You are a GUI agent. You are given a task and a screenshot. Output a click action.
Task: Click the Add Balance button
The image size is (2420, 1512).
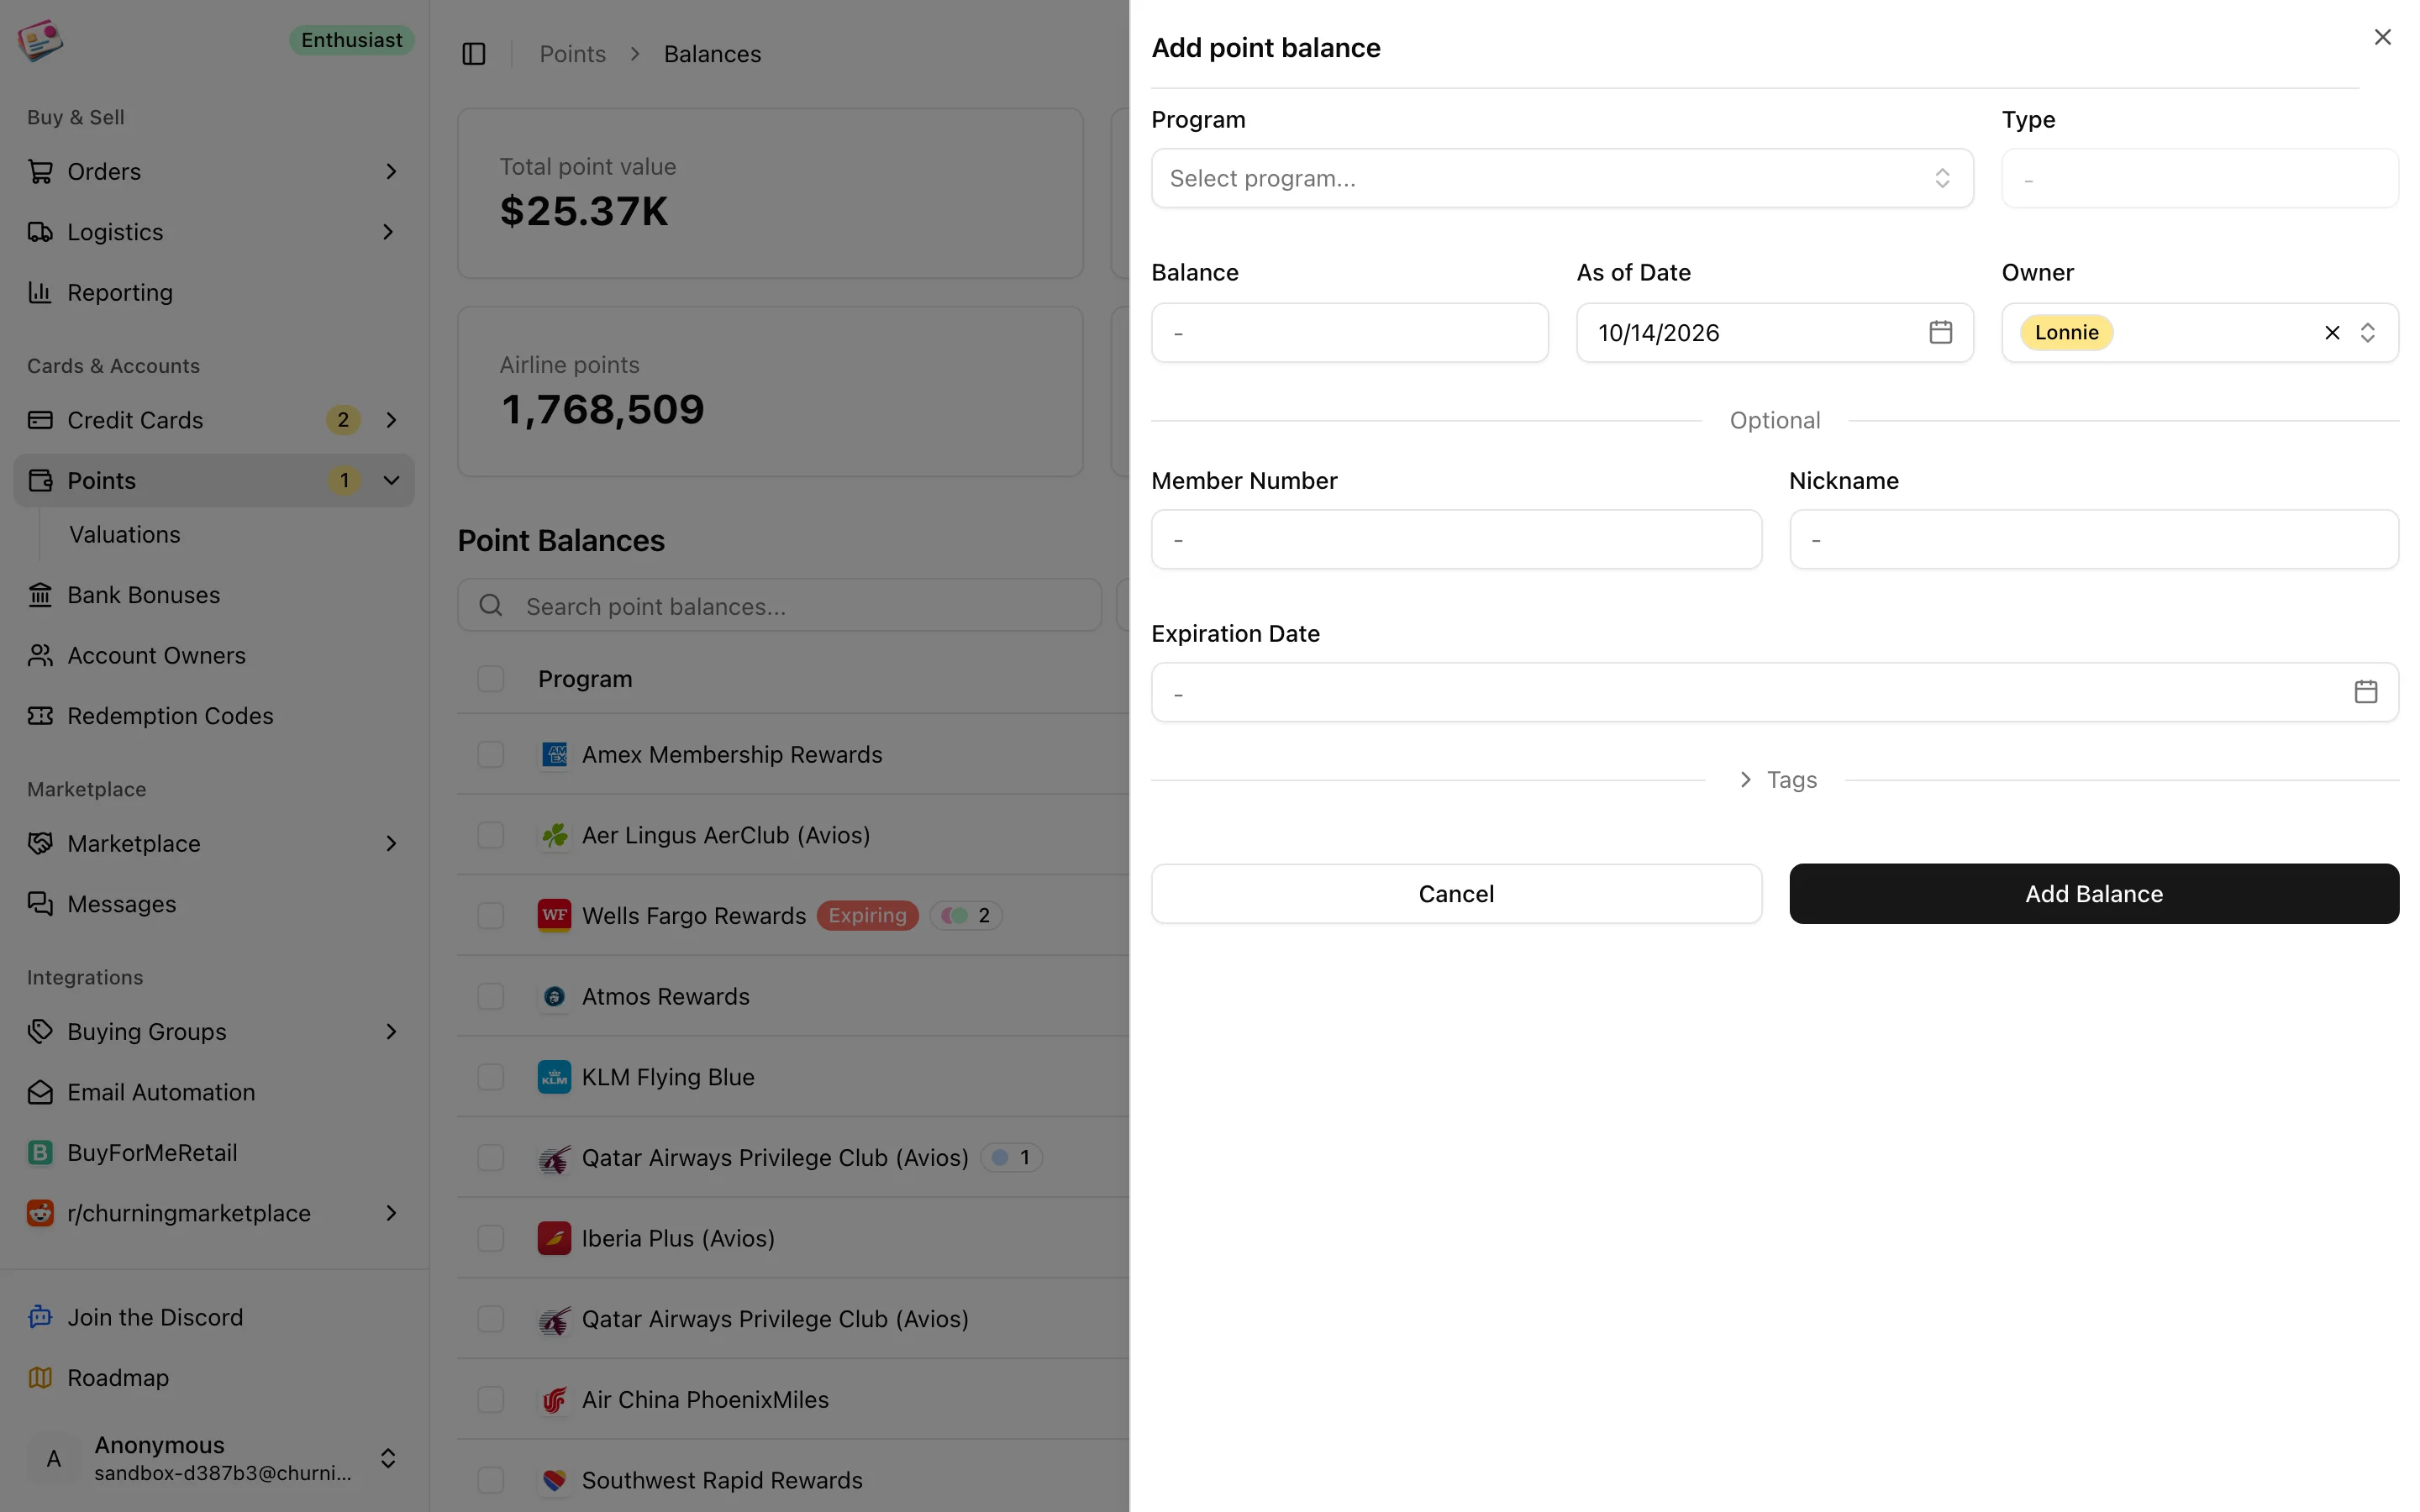[x=2094, y=894]
